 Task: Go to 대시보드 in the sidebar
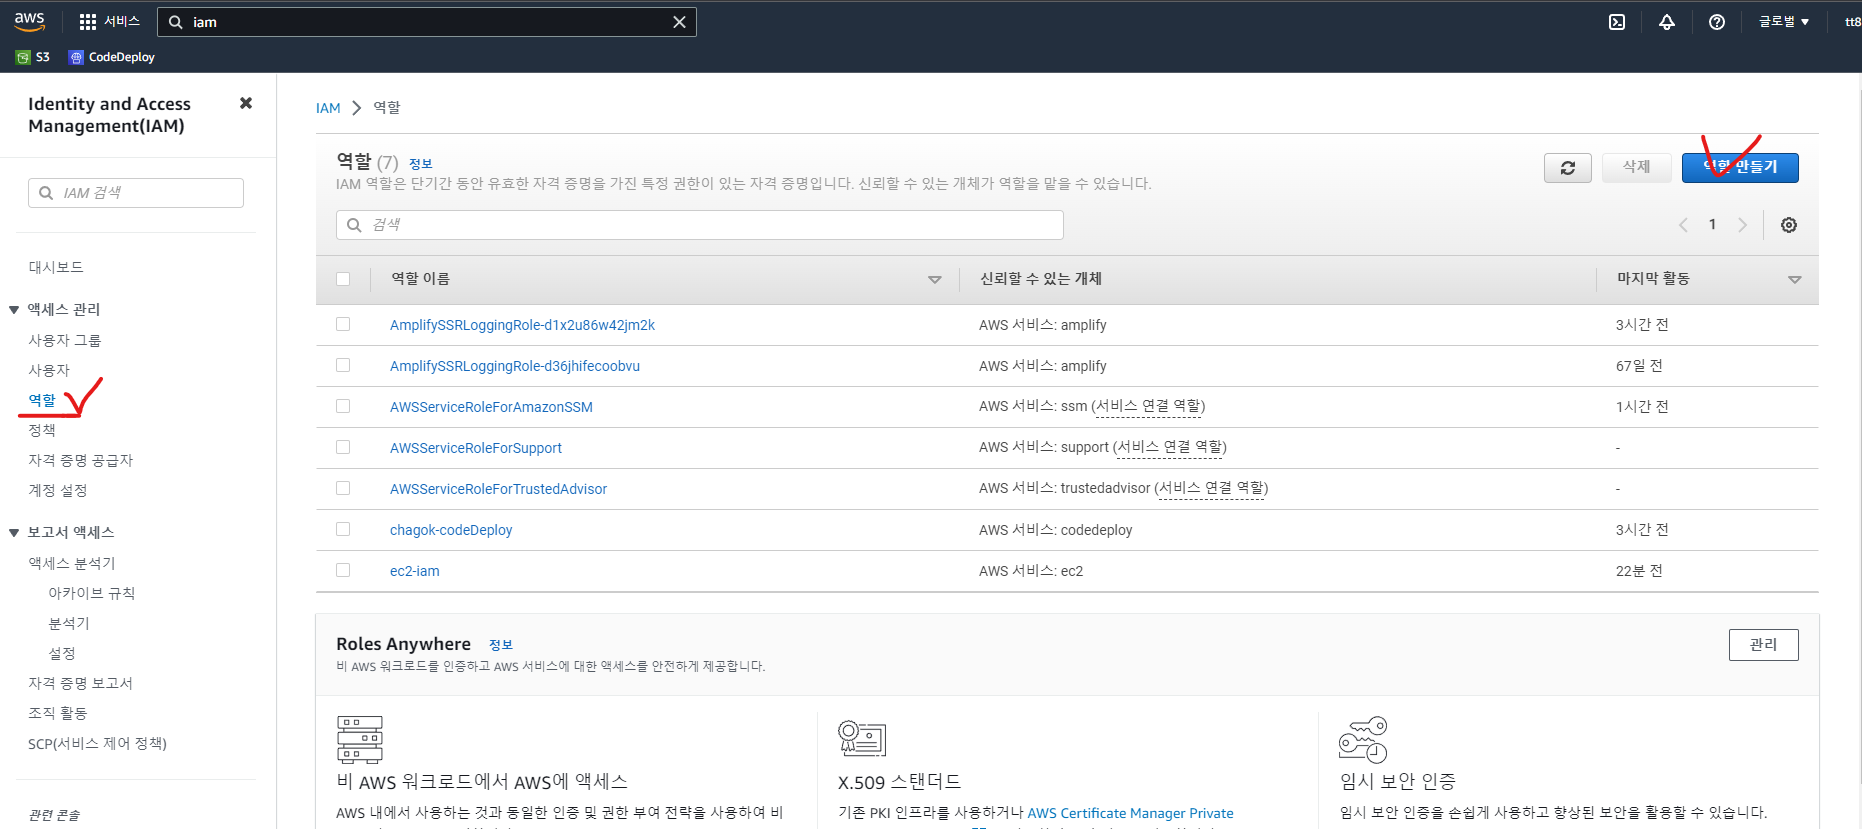(x=56, y=267)
